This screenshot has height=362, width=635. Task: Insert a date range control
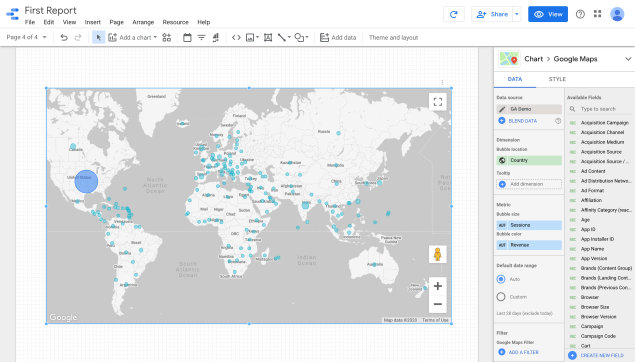point(187,38)
